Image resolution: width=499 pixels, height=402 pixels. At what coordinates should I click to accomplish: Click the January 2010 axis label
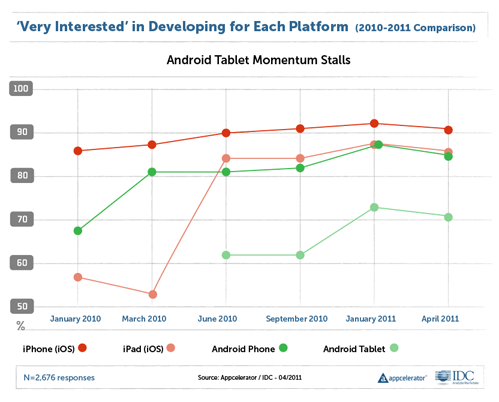coord(75,319)
